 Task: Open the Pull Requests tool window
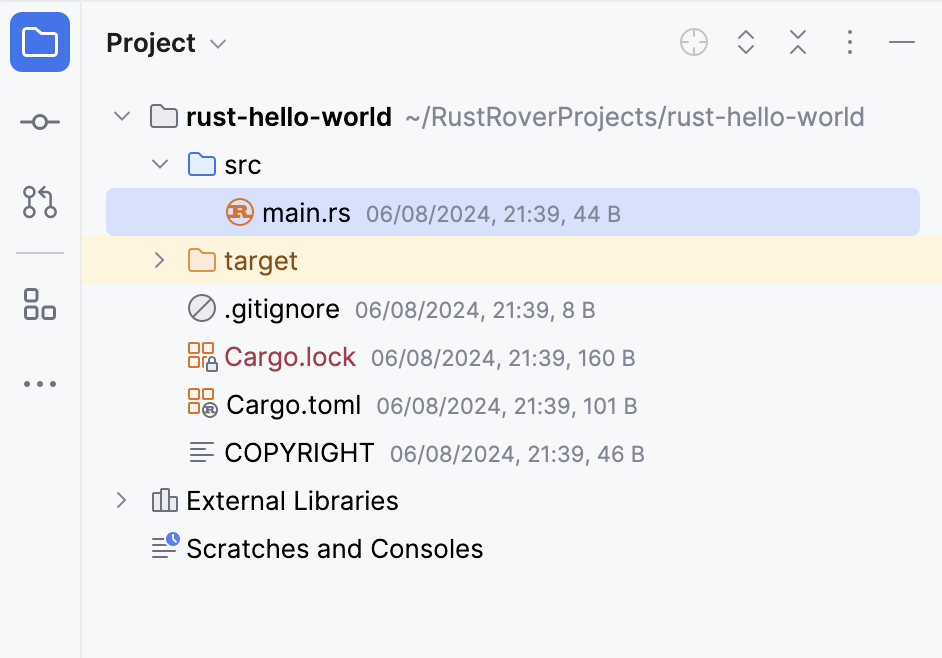pyautogui.click(x=40, y=202)
